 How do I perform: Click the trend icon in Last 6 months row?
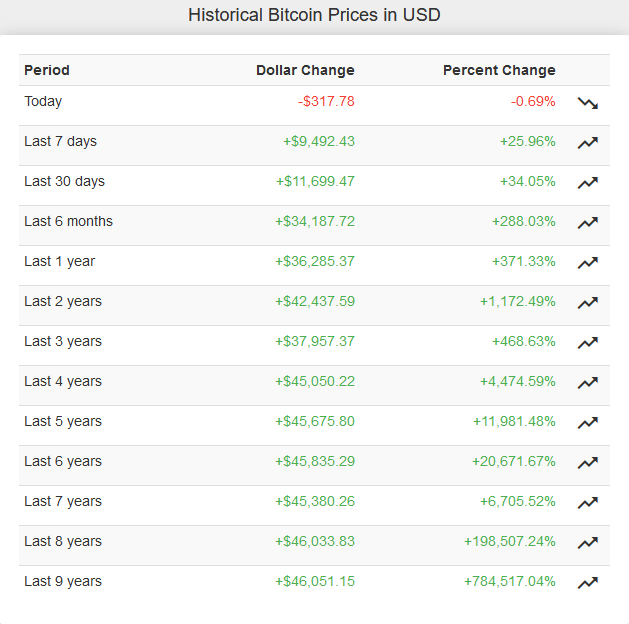tap(588, 223)
